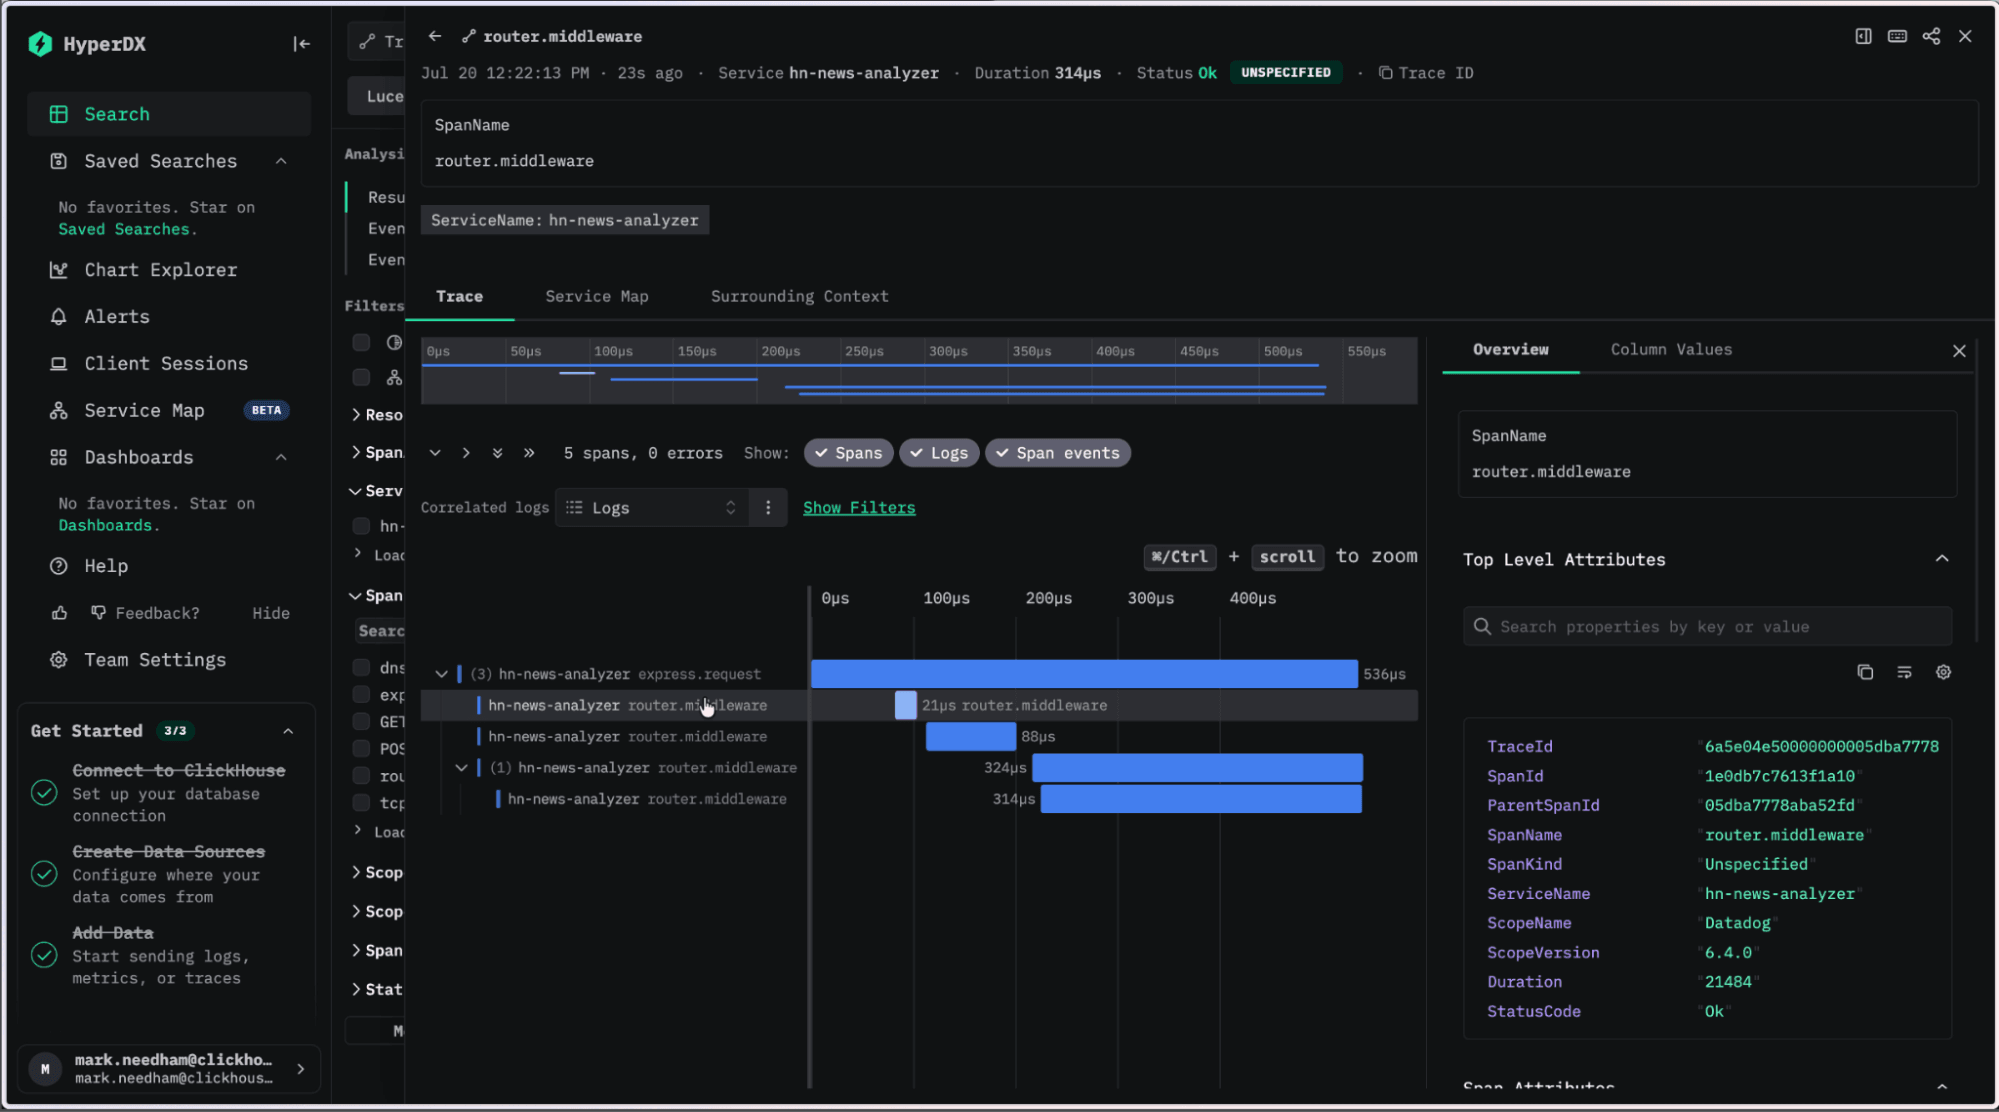The image size is (1999, 1112).
Task: Copy the Trace ID icon
Action: pyautogui.click(x=1385, y=73)
